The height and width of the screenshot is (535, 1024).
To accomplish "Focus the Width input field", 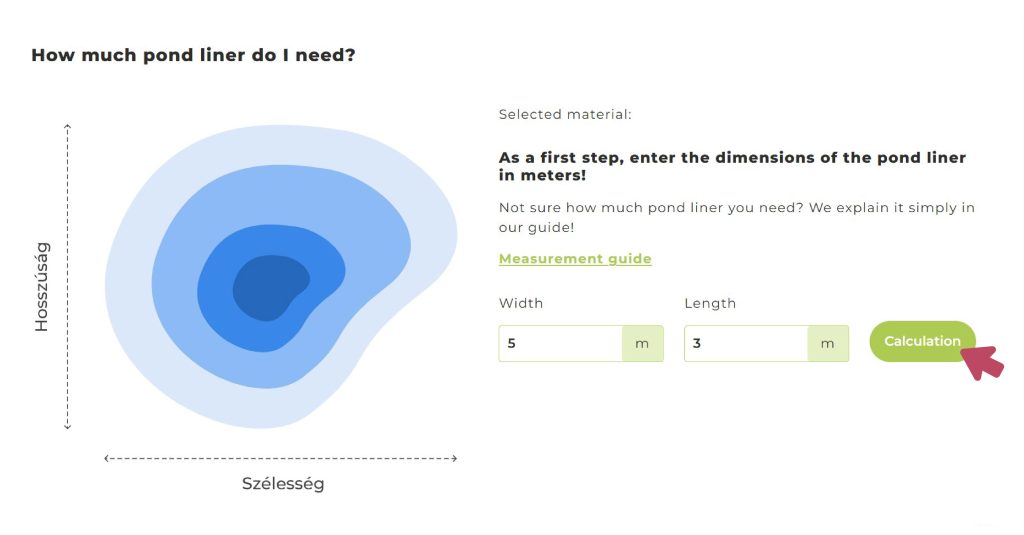I will point(560,343).
